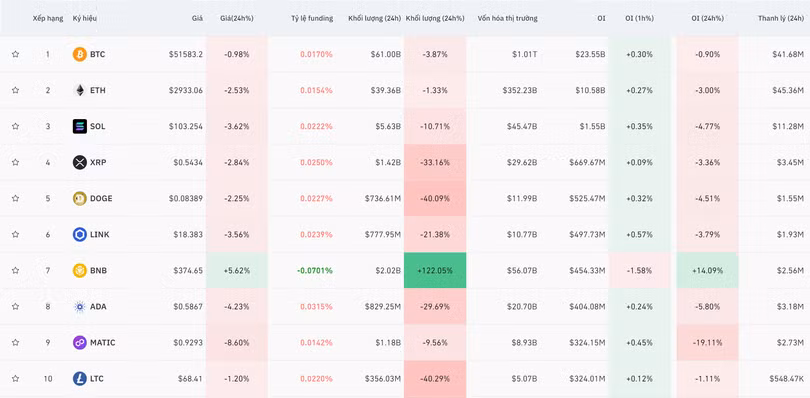Open the XRP symbol link

pos(98,162)
